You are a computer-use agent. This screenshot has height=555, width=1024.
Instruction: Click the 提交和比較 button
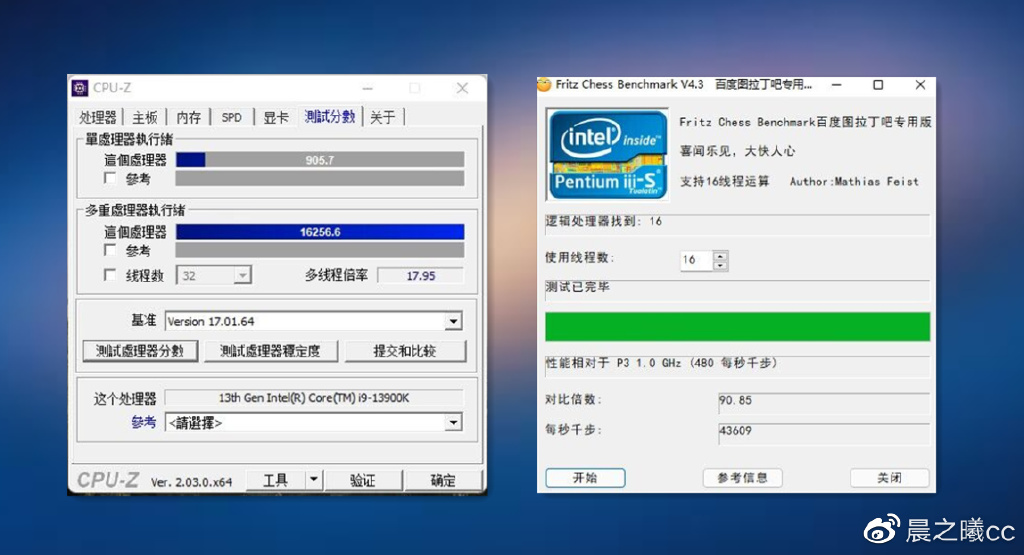click(405, 351)
